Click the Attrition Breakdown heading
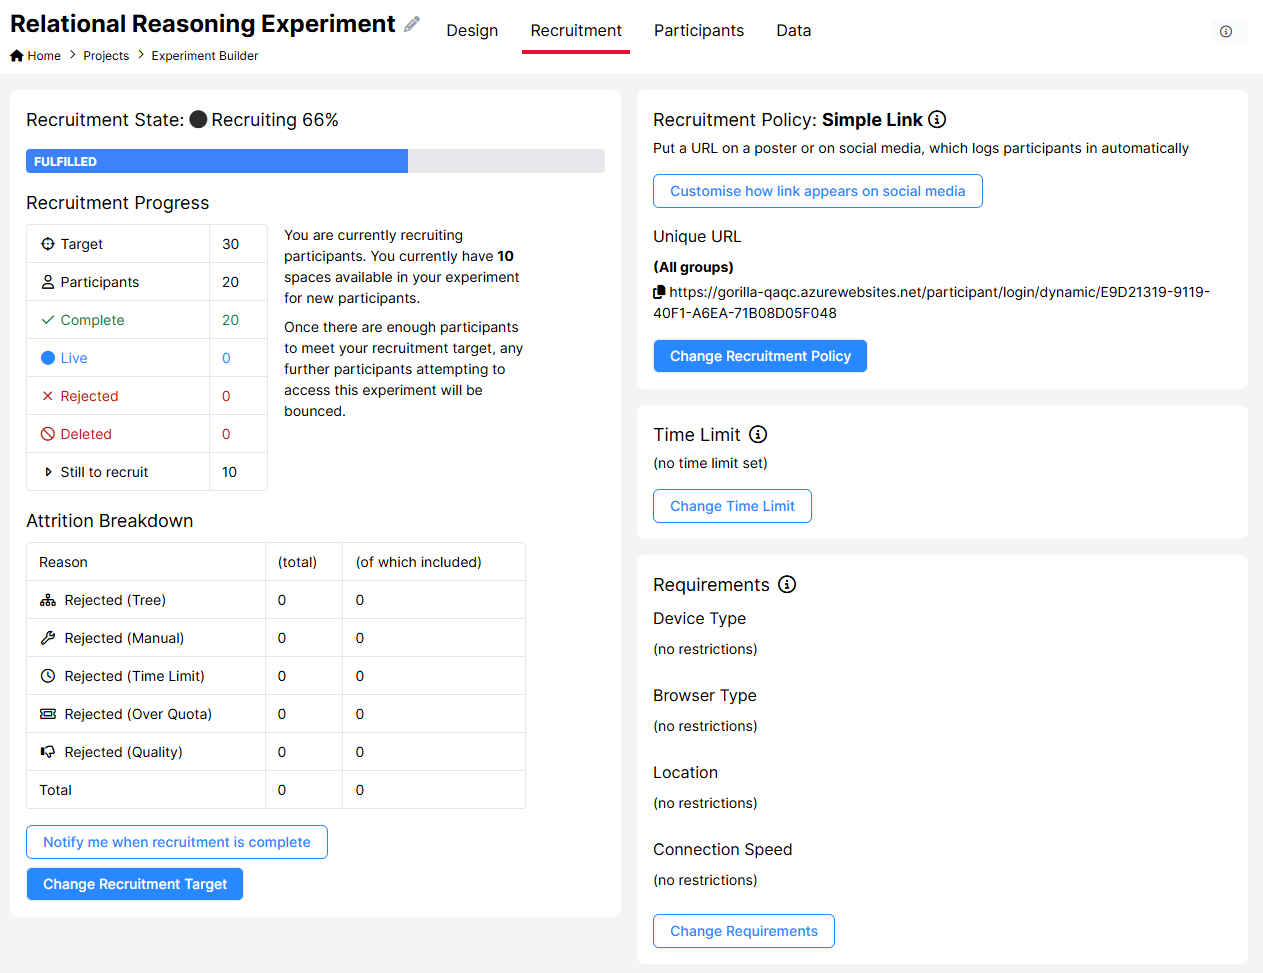This screenshot has width=1263, height=973. (110, 521)
